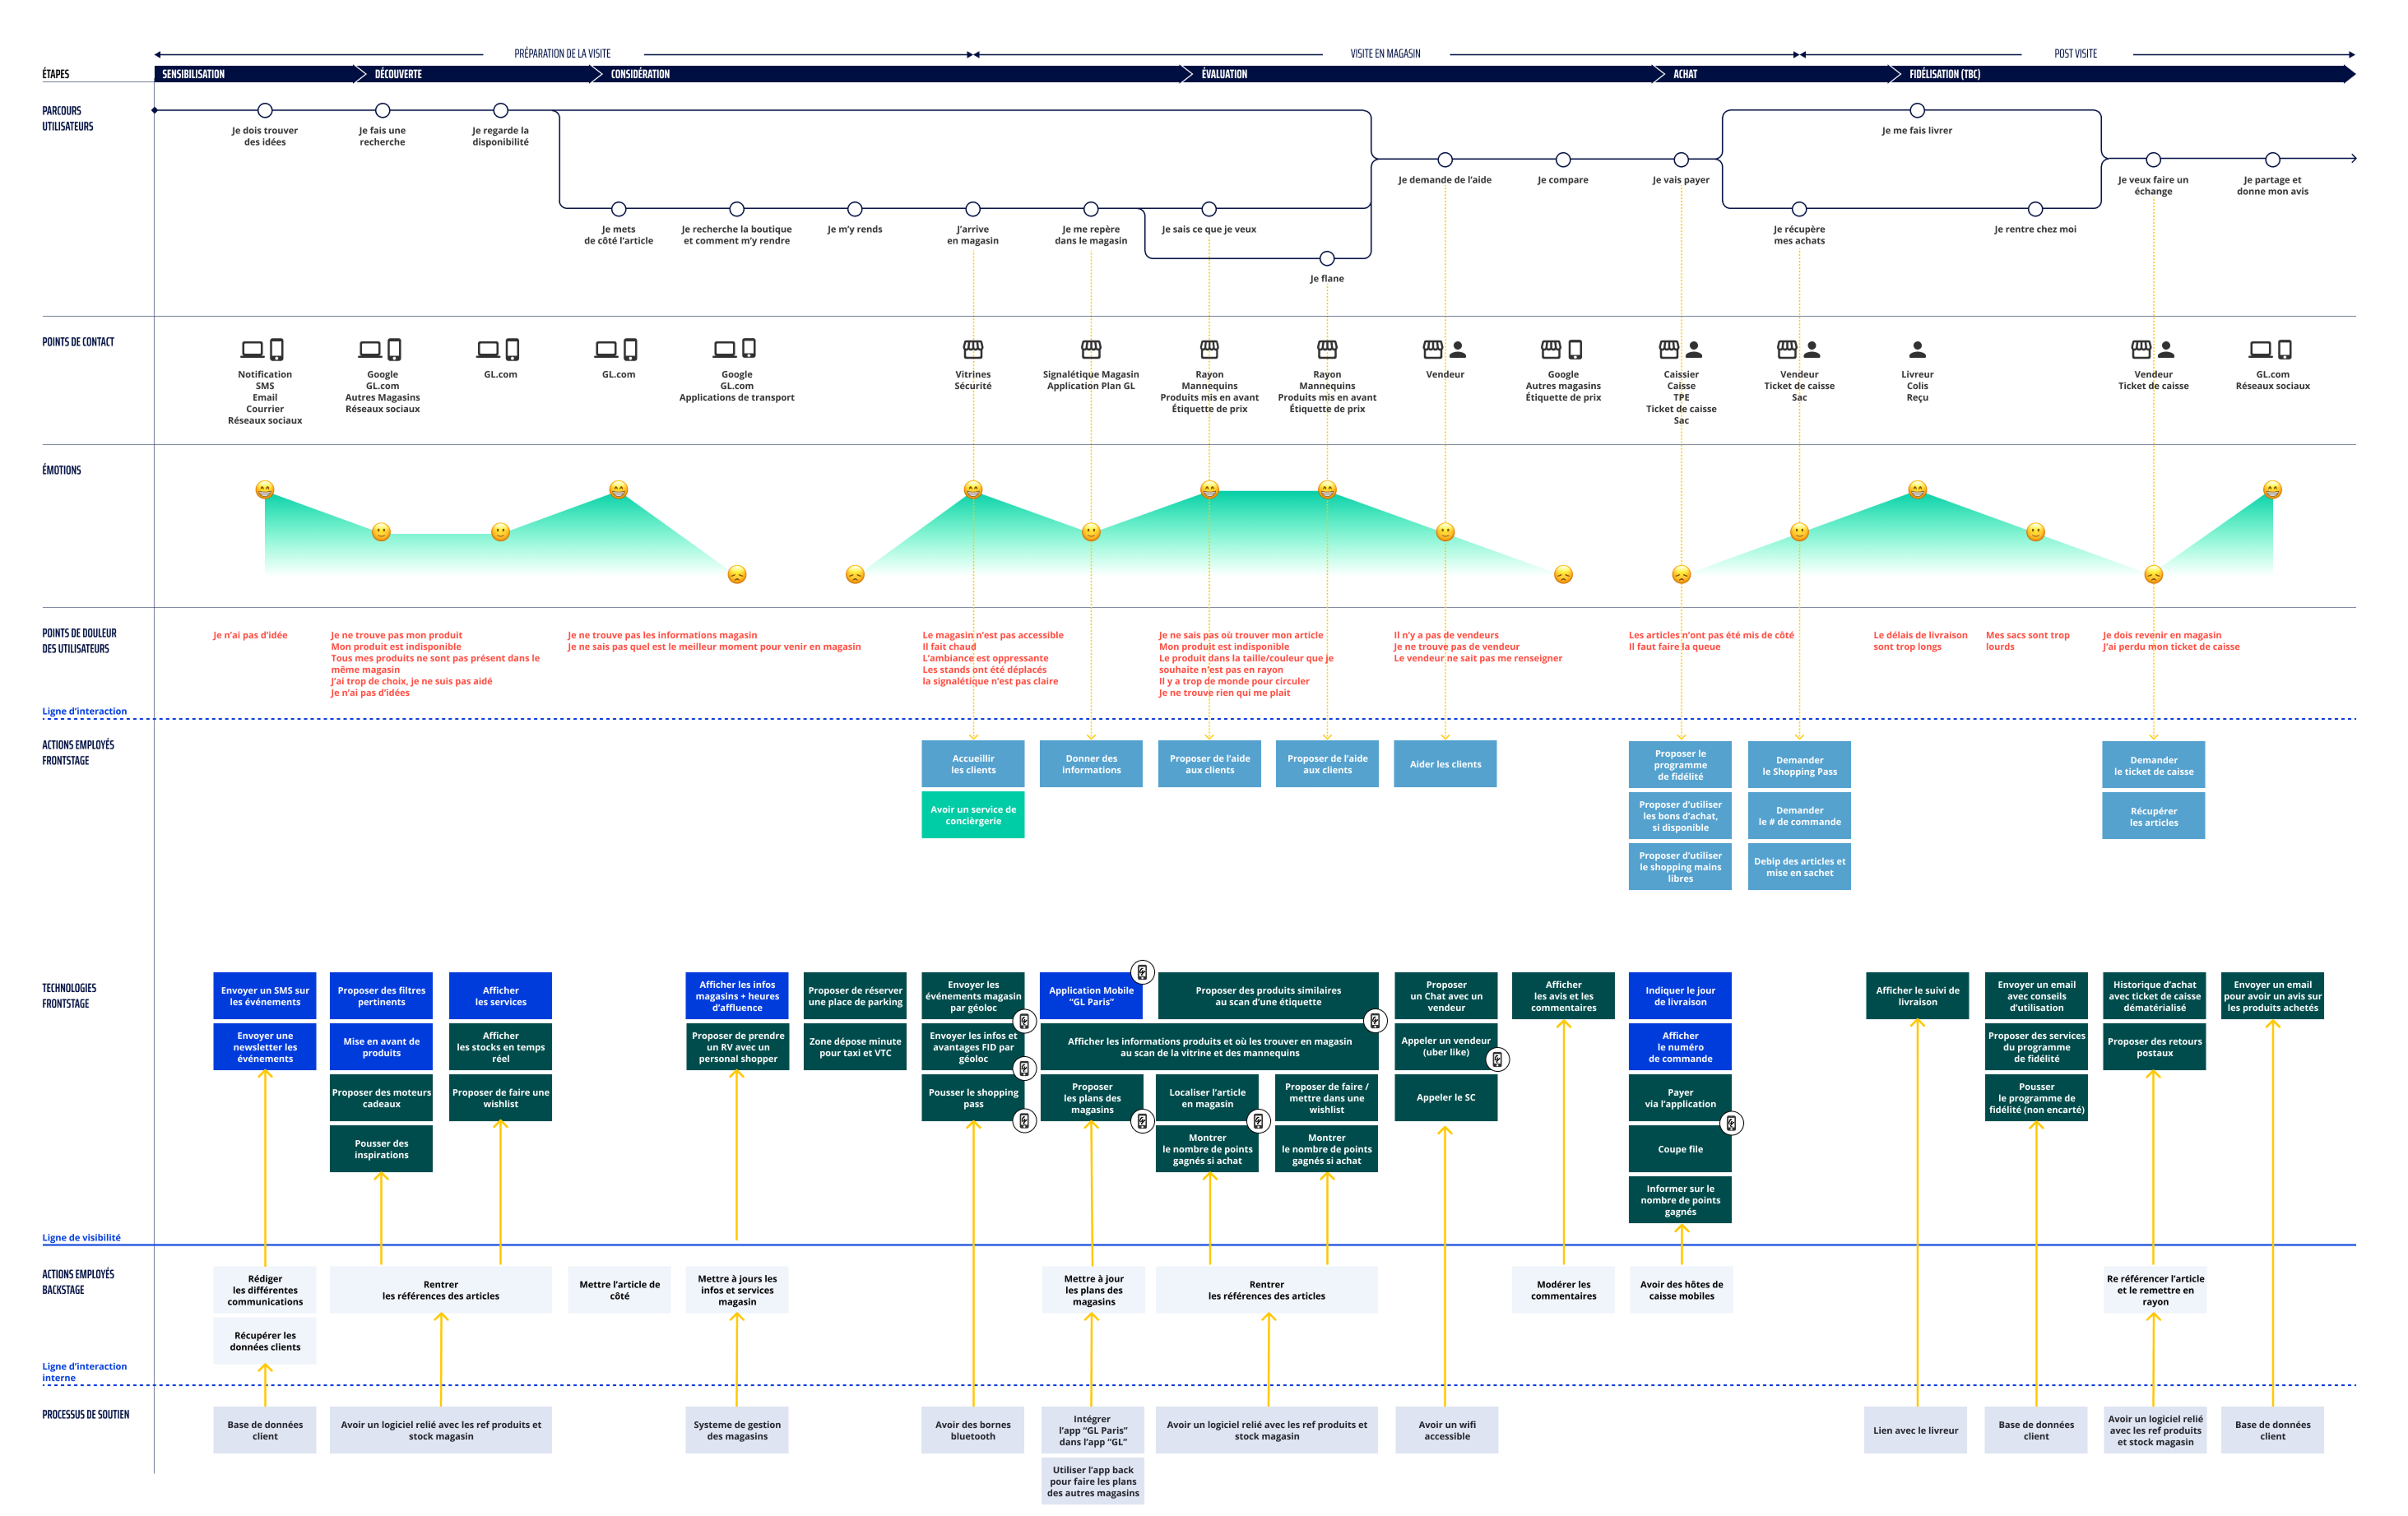Switch to the ACHAT stage header
Image resolution: width=2408 pixels, height=1516 pixels.
point(1685,73)
